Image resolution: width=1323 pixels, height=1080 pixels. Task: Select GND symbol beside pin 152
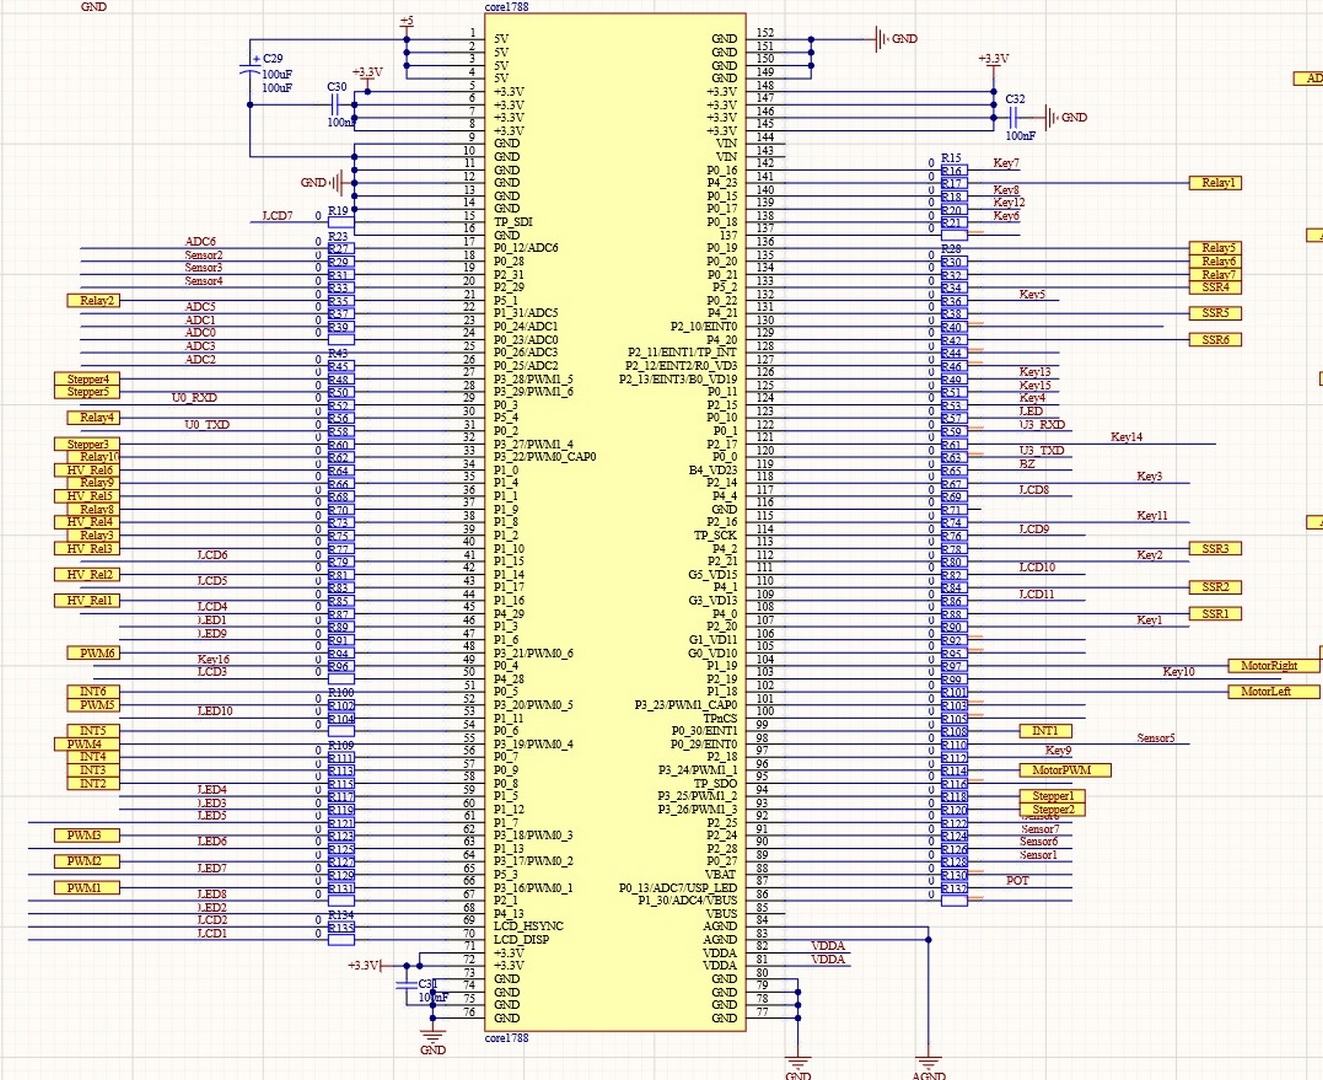(x=880, y=39)
